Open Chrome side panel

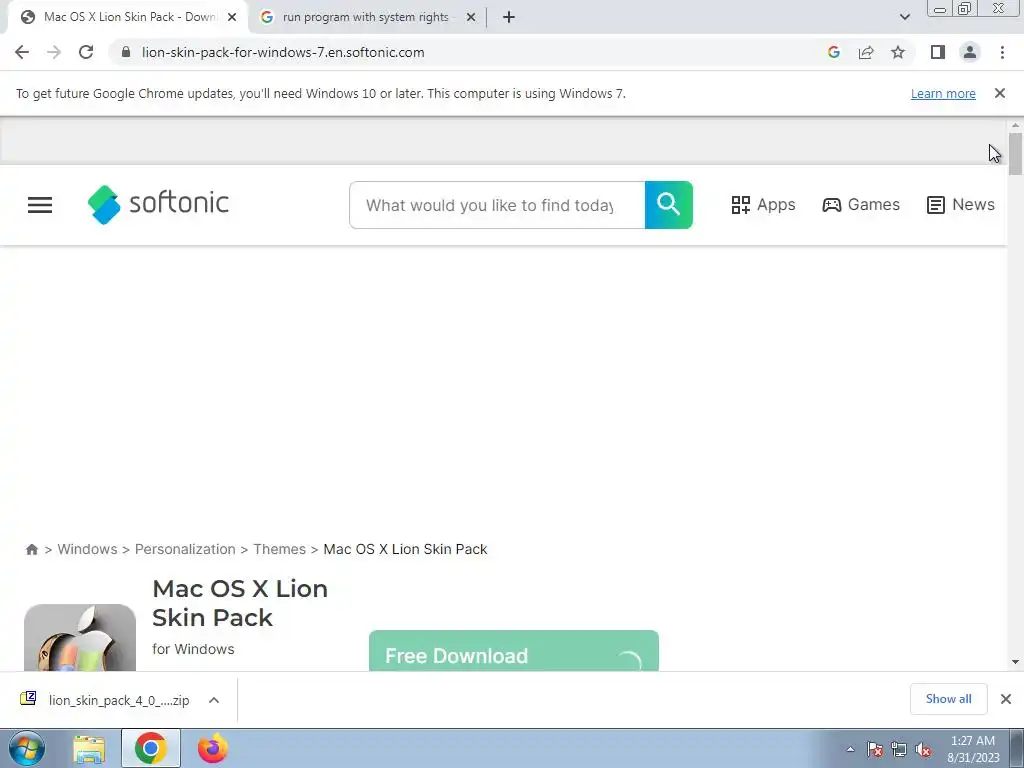938,52
